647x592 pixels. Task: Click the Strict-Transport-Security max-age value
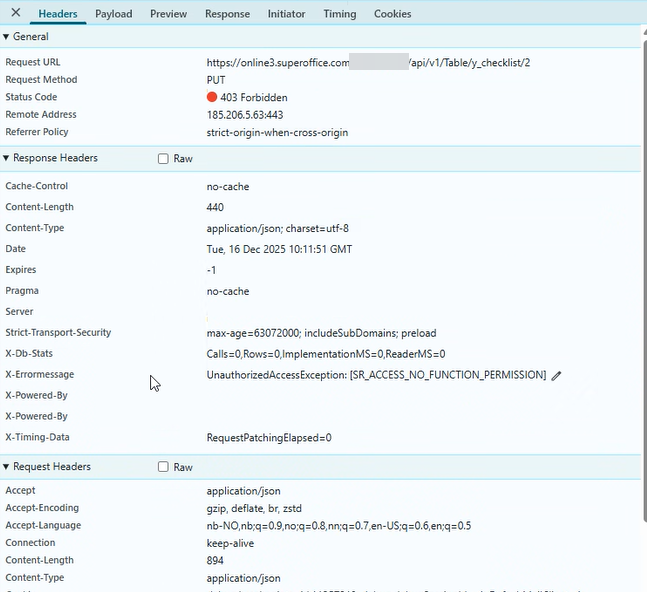[321, 333]
